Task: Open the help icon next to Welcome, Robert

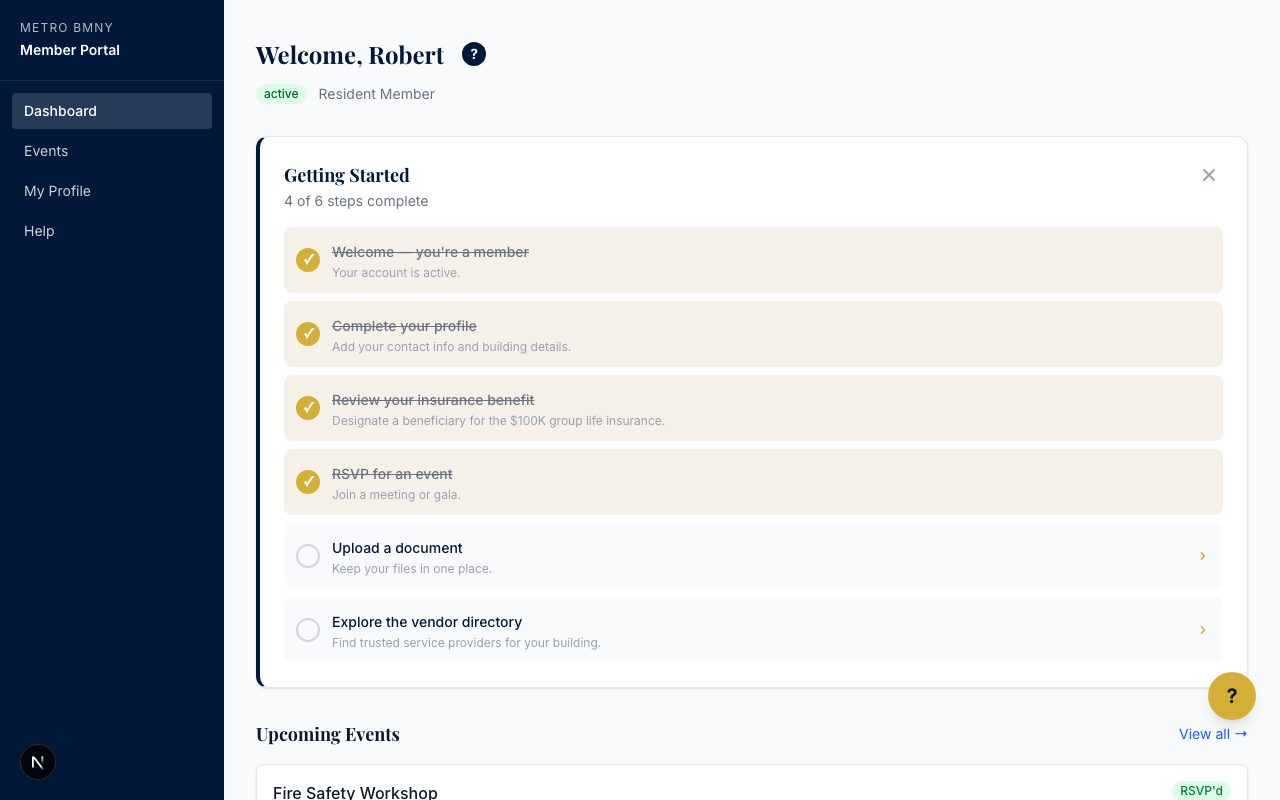Action: pos(473,54)
